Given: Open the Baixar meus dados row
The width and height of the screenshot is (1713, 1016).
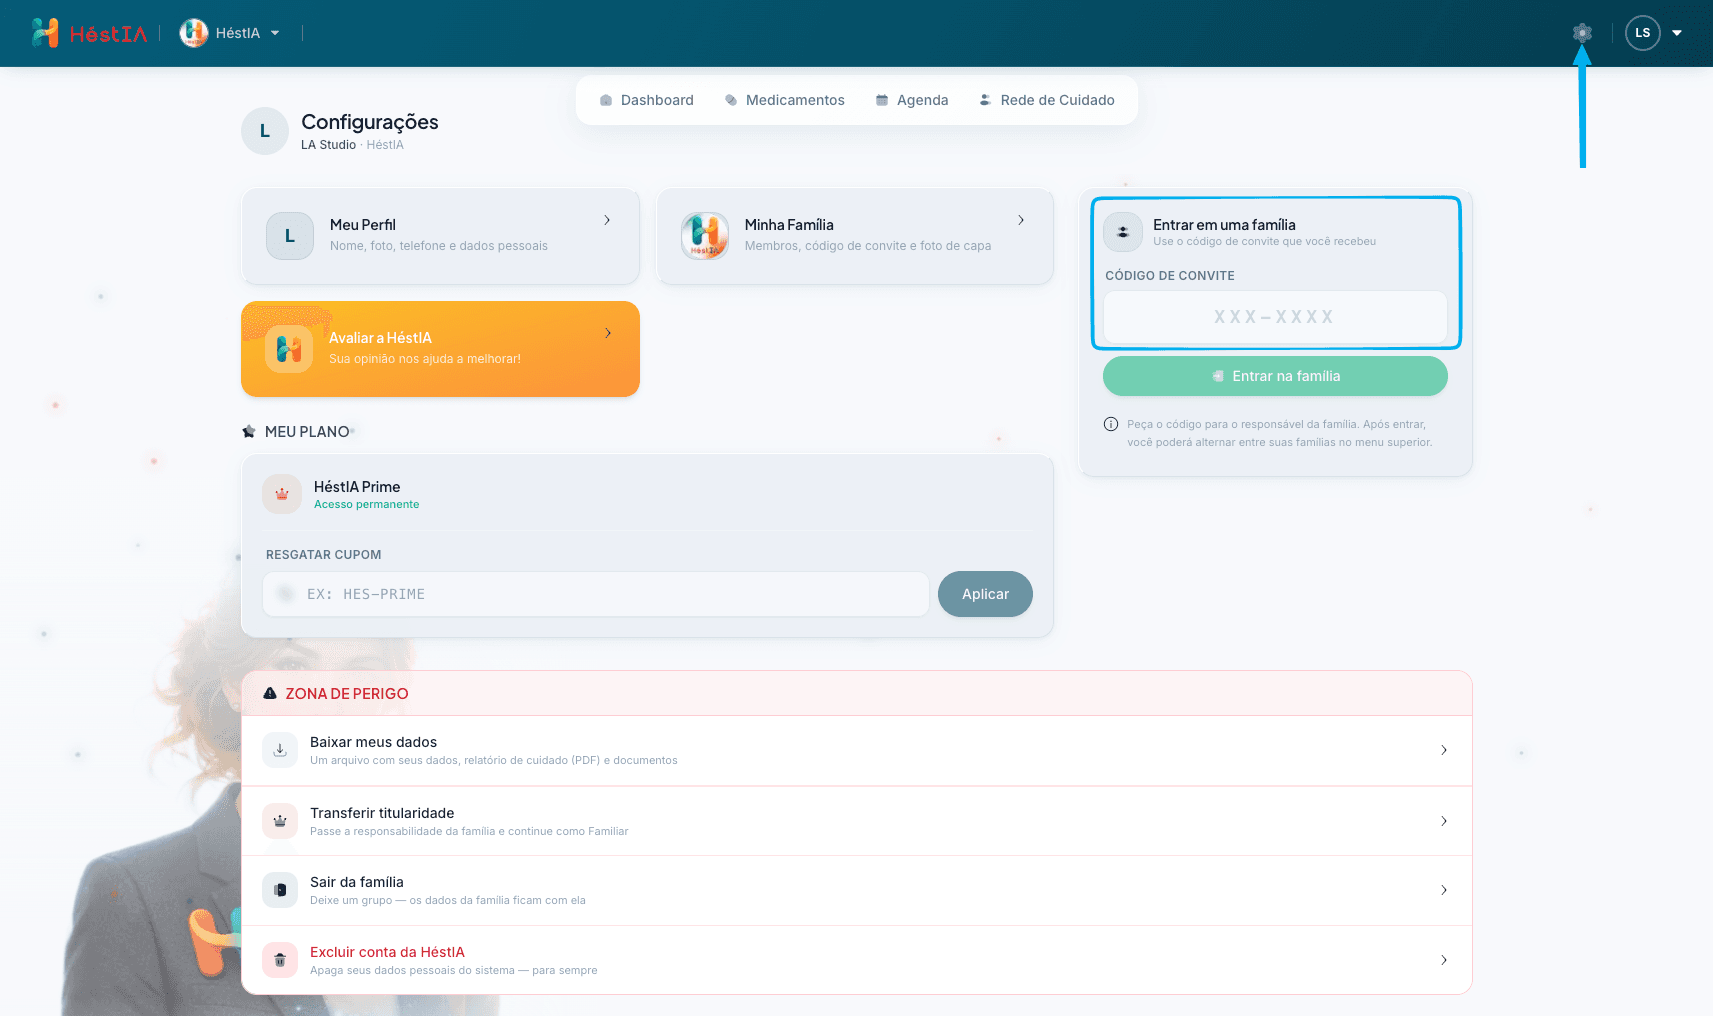Looking at the screenshot, I should tap(857, 751).
